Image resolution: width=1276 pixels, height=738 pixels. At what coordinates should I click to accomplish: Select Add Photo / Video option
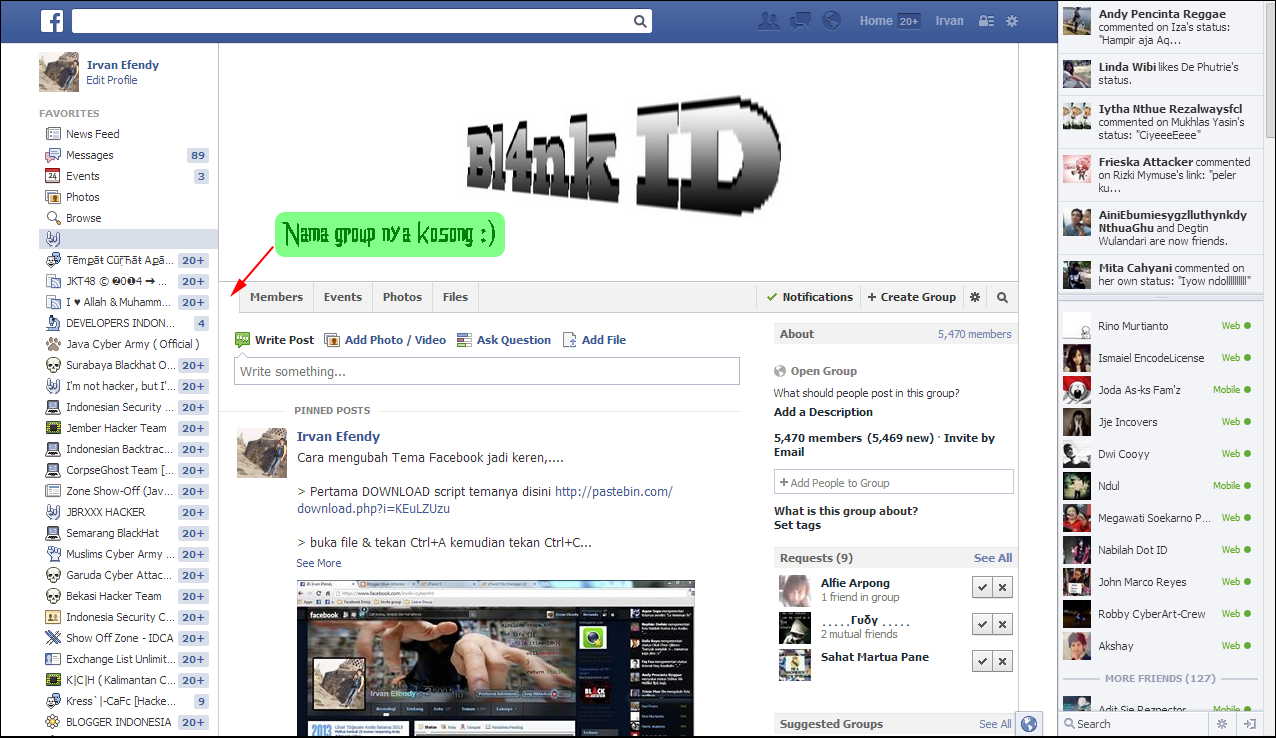pos(385,340)
